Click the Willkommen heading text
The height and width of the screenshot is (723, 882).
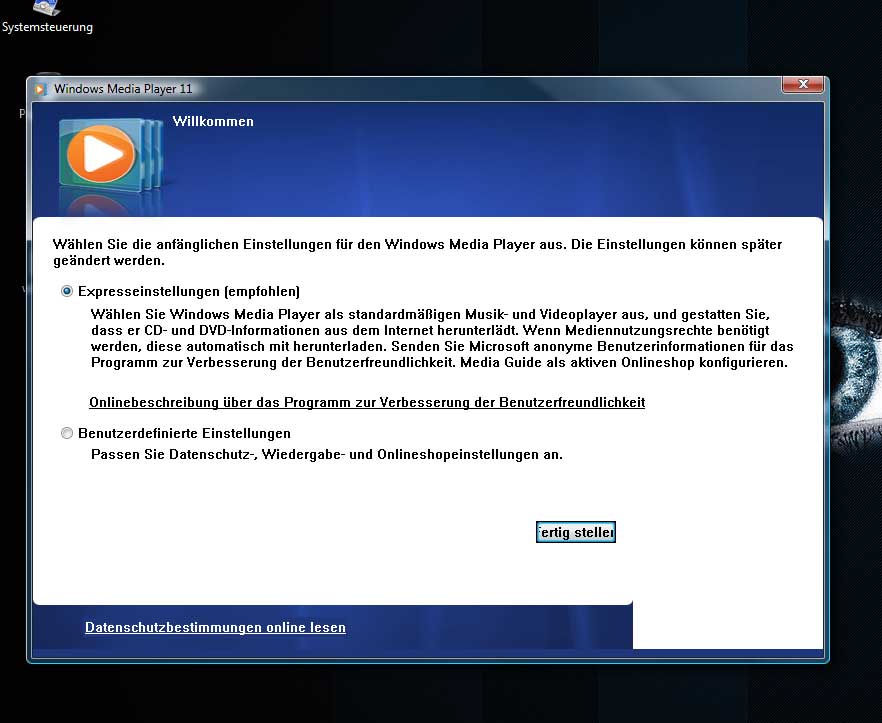point(213,122)
